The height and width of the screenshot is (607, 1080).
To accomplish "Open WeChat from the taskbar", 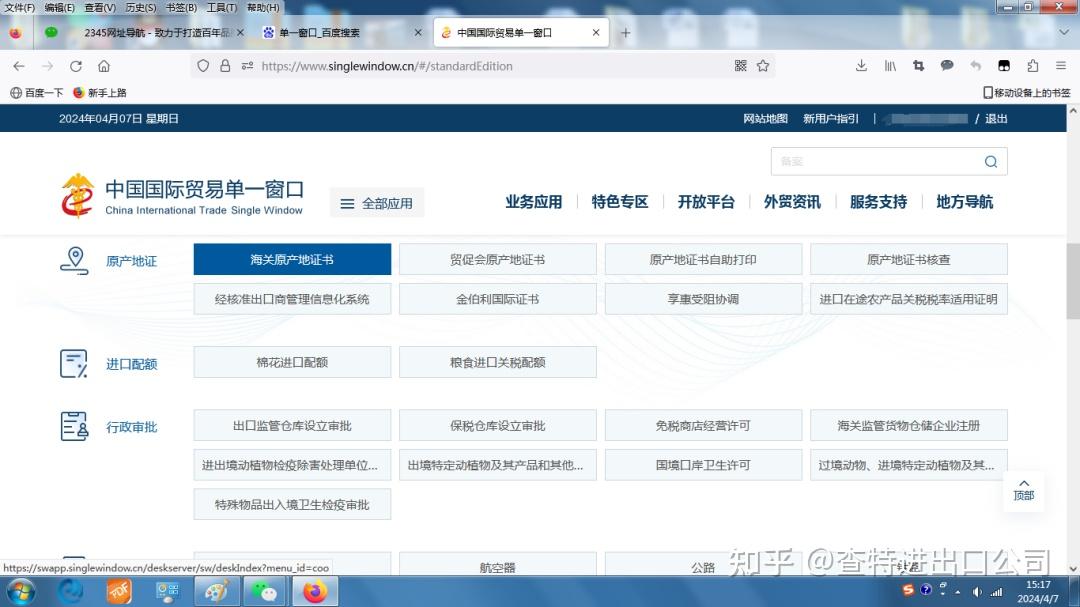I will click(265, 591).
